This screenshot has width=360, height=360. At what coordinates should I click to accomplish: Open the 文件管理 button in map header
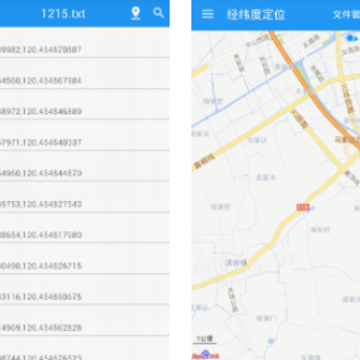click(x=346, y=14)
